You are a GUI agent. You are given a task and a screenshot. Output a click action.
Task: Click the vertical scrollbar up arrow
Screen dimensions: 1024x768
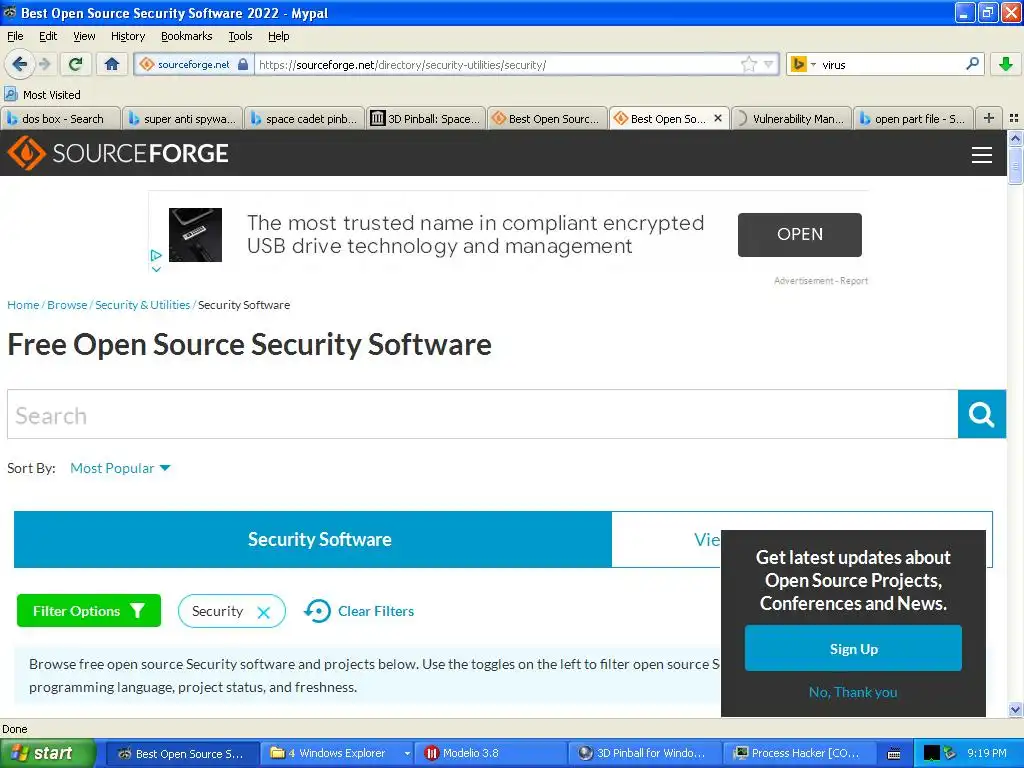(x=1015, y=138)
